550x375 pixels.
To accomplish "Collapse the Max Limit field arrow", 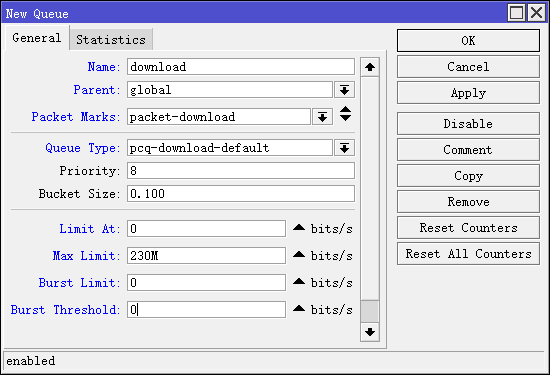I will pos(299,254).
